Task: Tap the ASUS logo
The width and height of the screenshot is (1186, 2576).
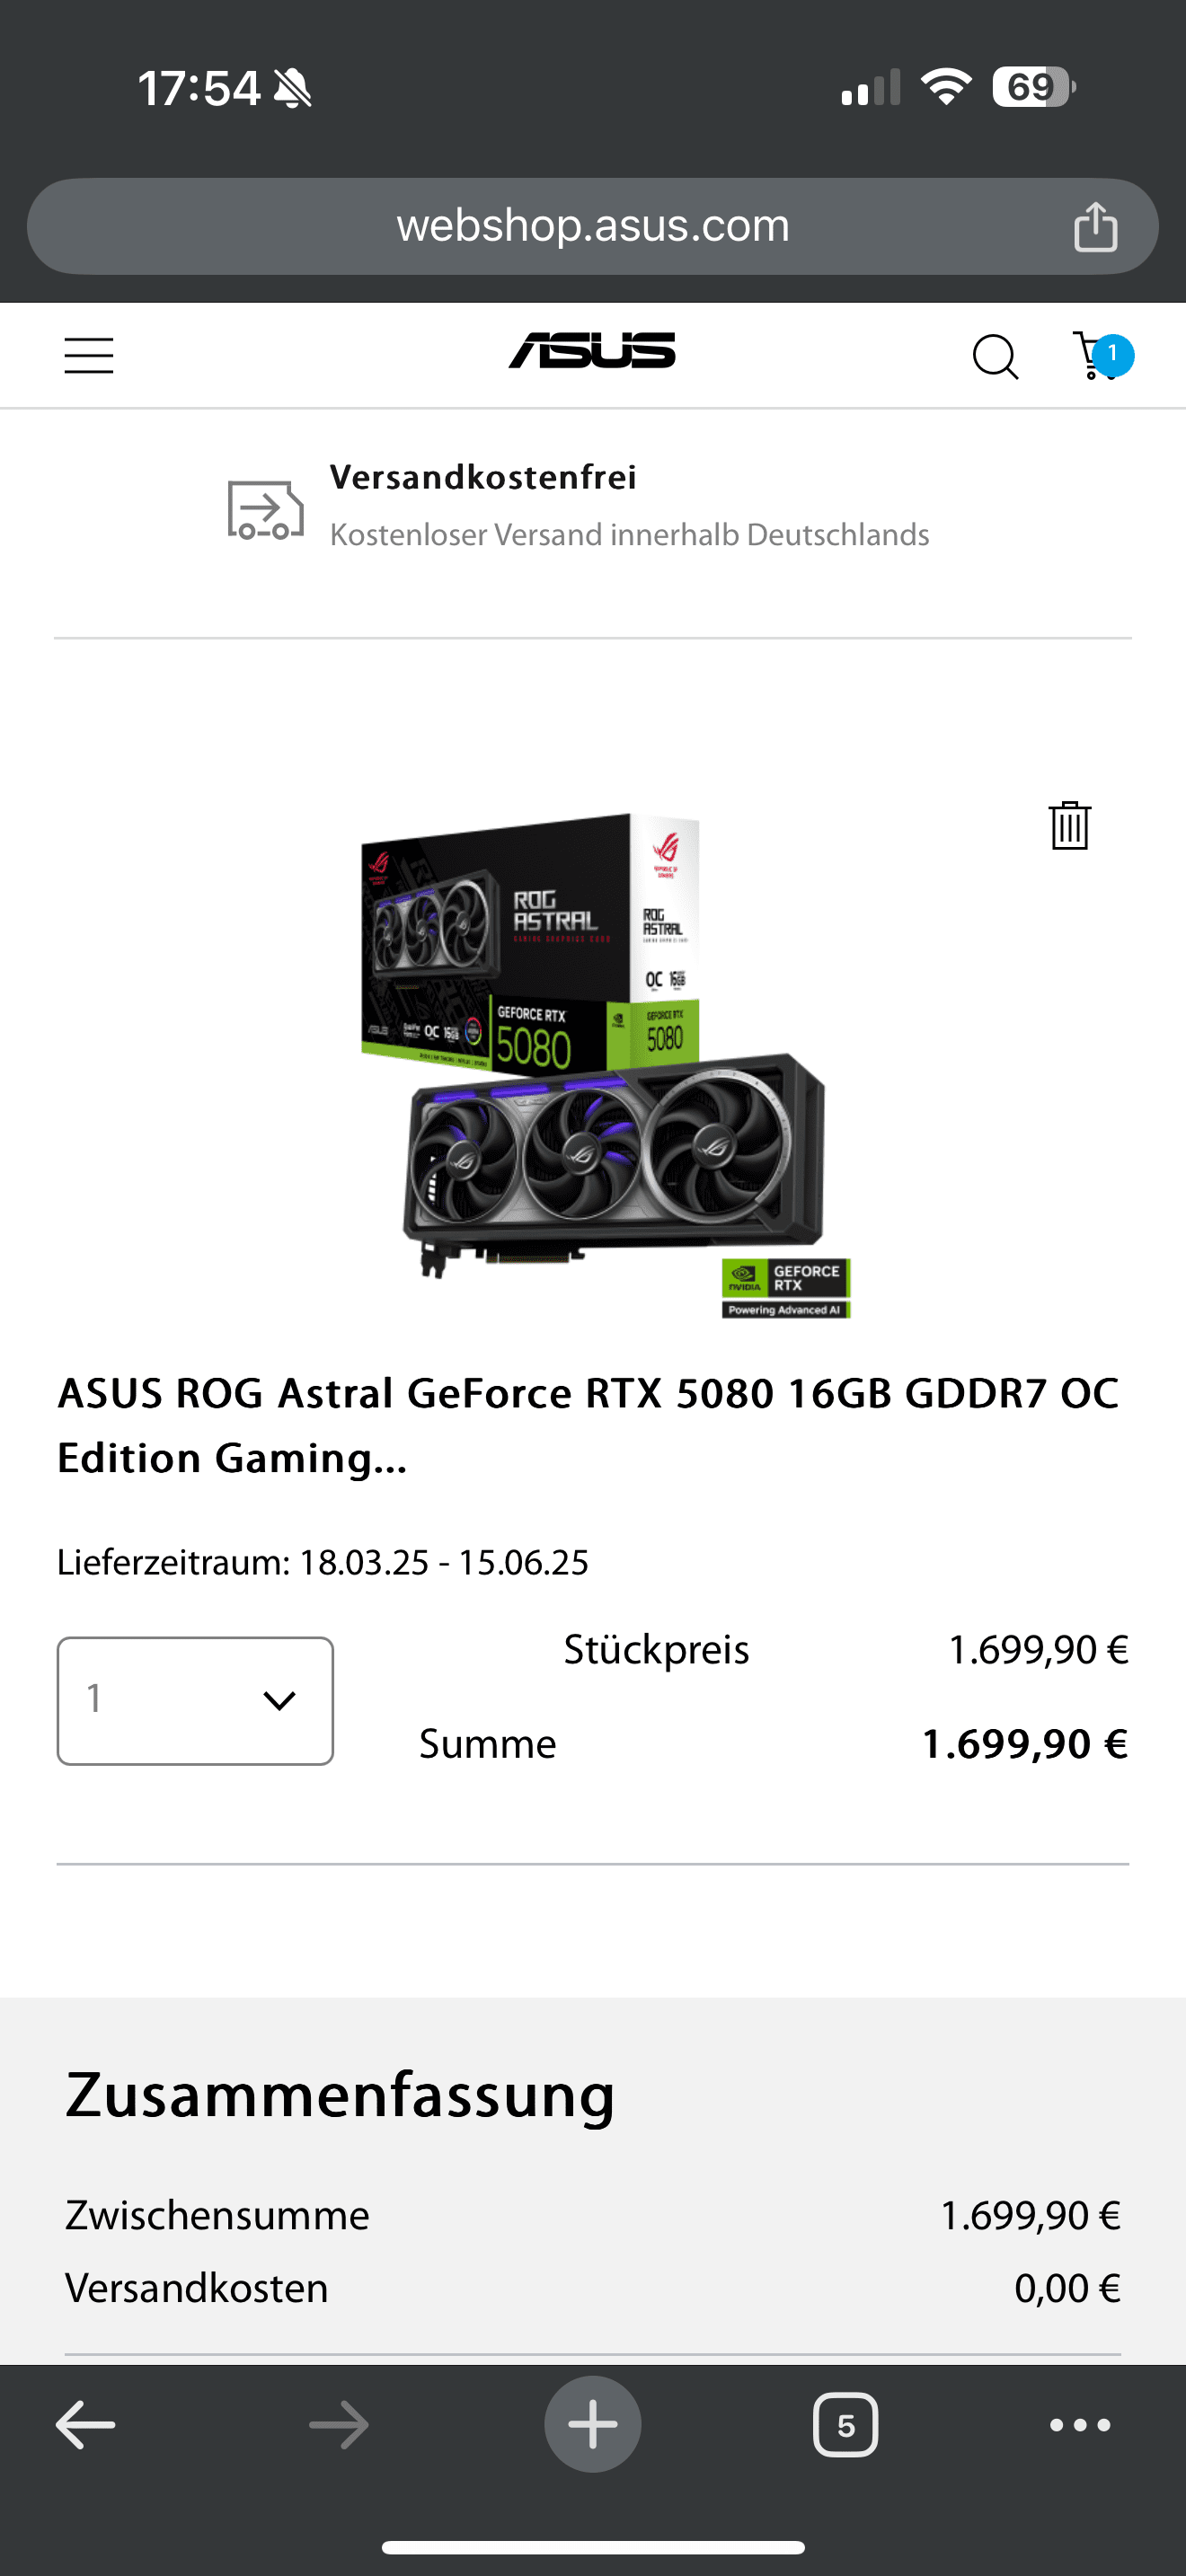Action: click(592, 351)
